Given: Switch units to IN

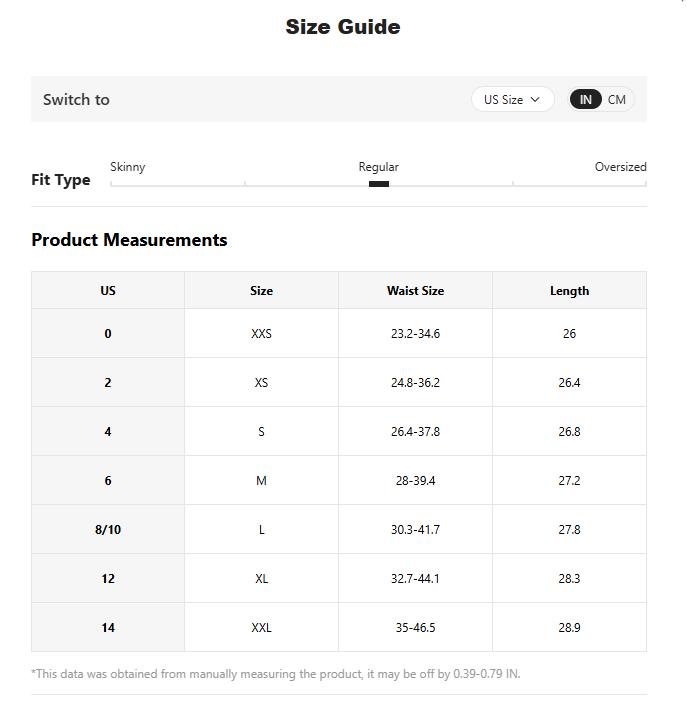Looking at the screenshot, I should 586,100.
